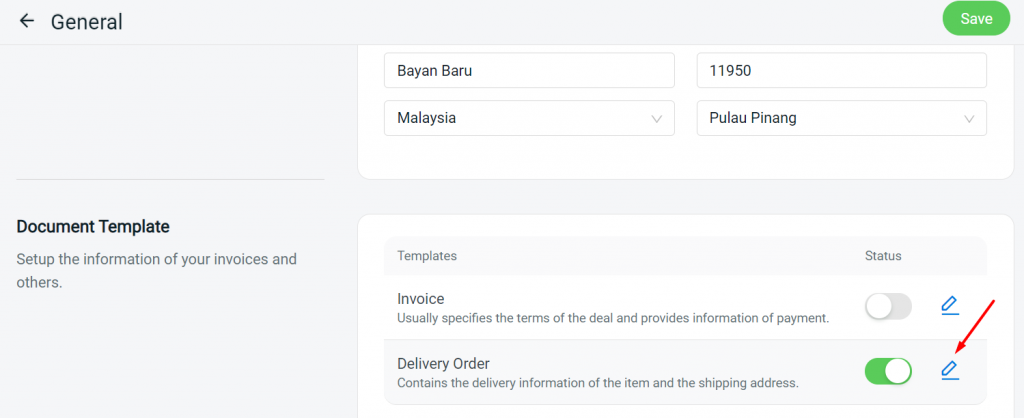Open the Malaysia country dropdown
The width and height of the screenshot is (1024, 418).
tap(528, 118)
